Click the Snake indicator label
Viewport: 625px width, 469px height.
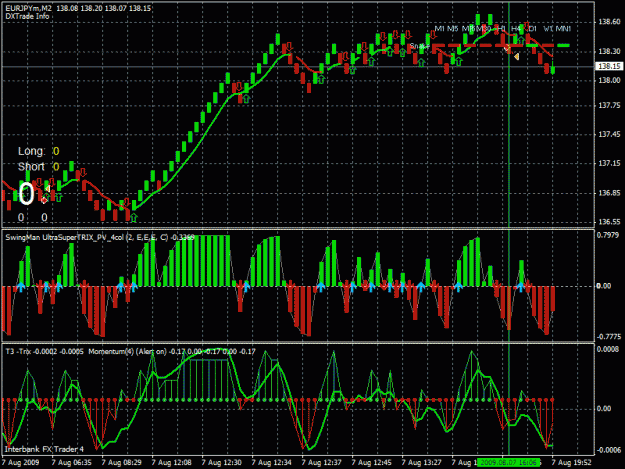(419, 47)
